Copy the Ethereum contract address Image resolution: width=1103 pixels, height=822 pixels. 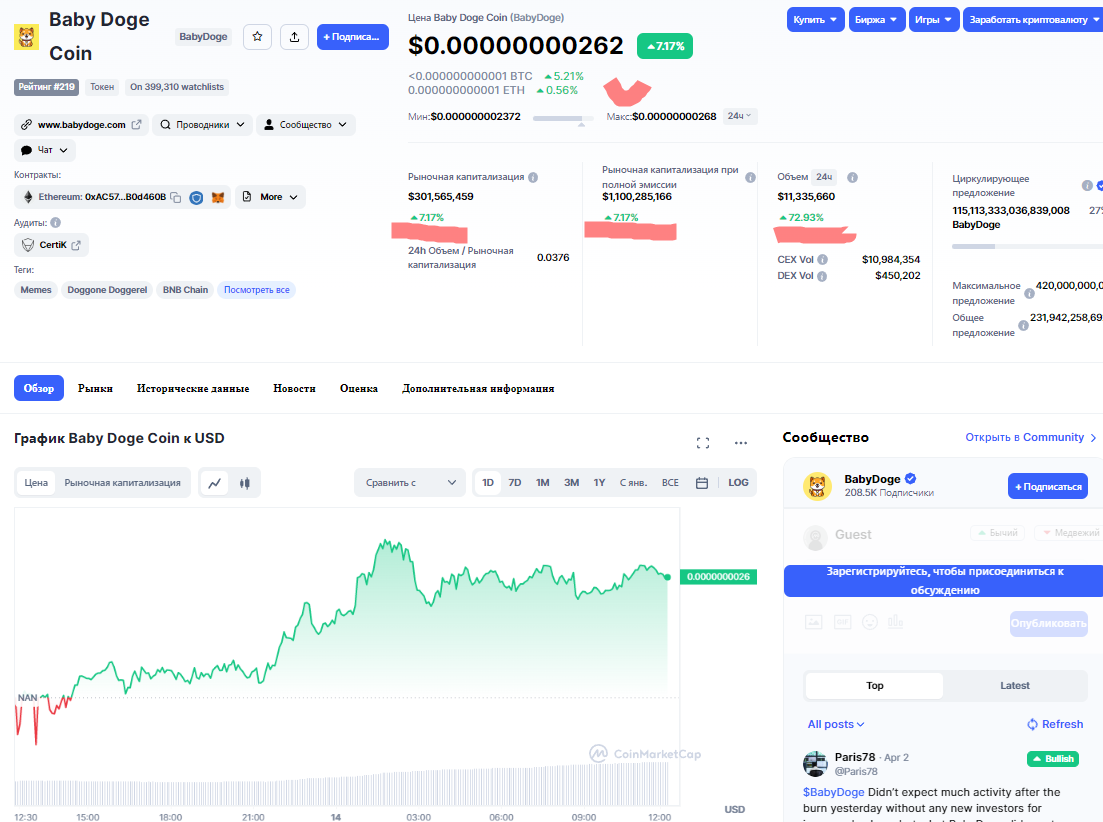click(176, 198)
